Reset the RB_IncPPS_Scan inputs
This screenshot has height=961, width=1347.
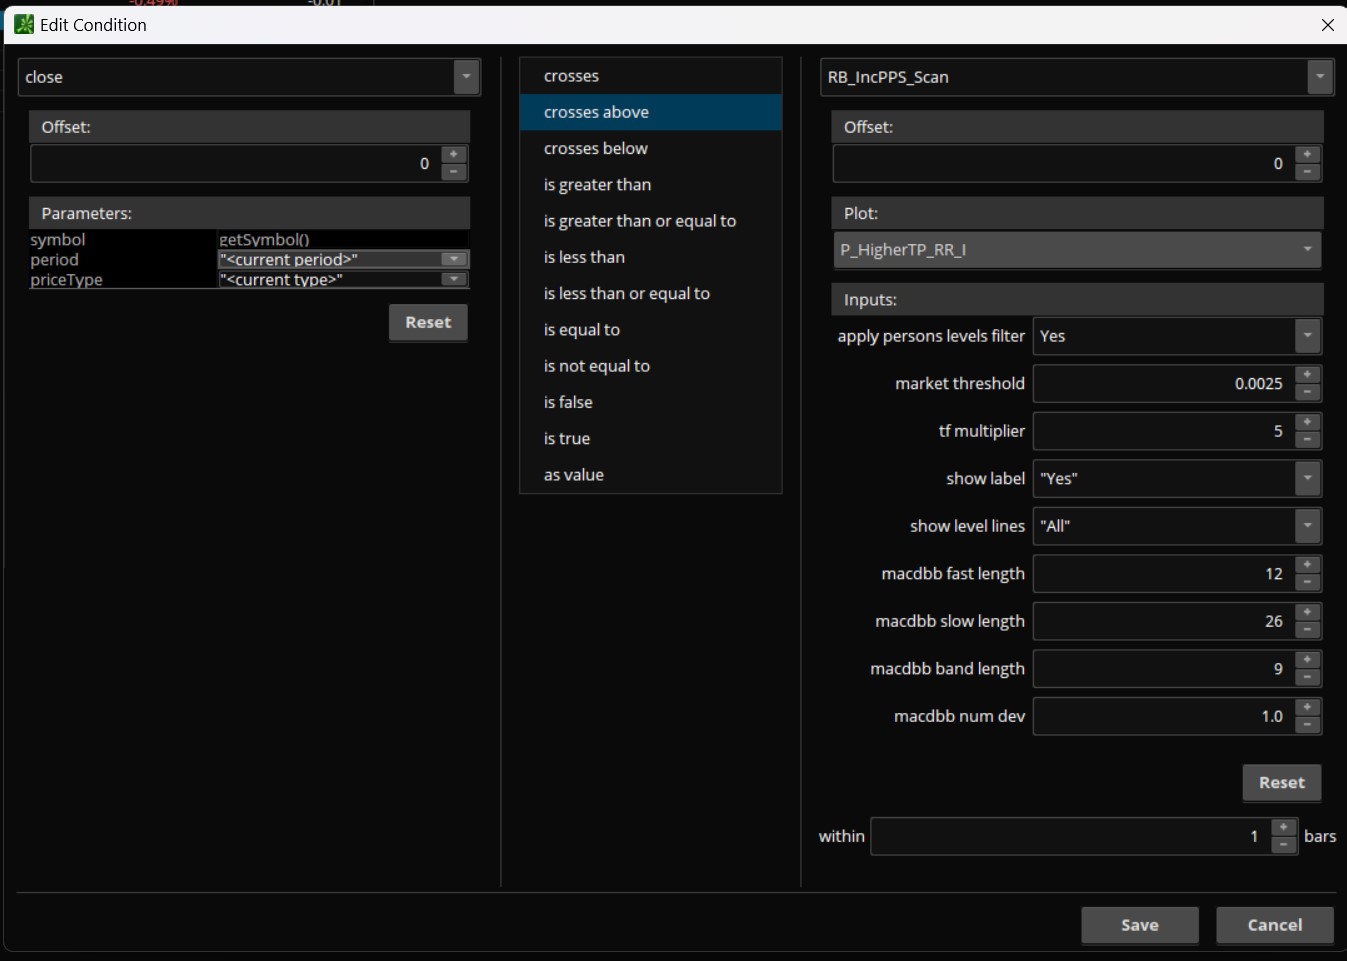(1281, 783)
